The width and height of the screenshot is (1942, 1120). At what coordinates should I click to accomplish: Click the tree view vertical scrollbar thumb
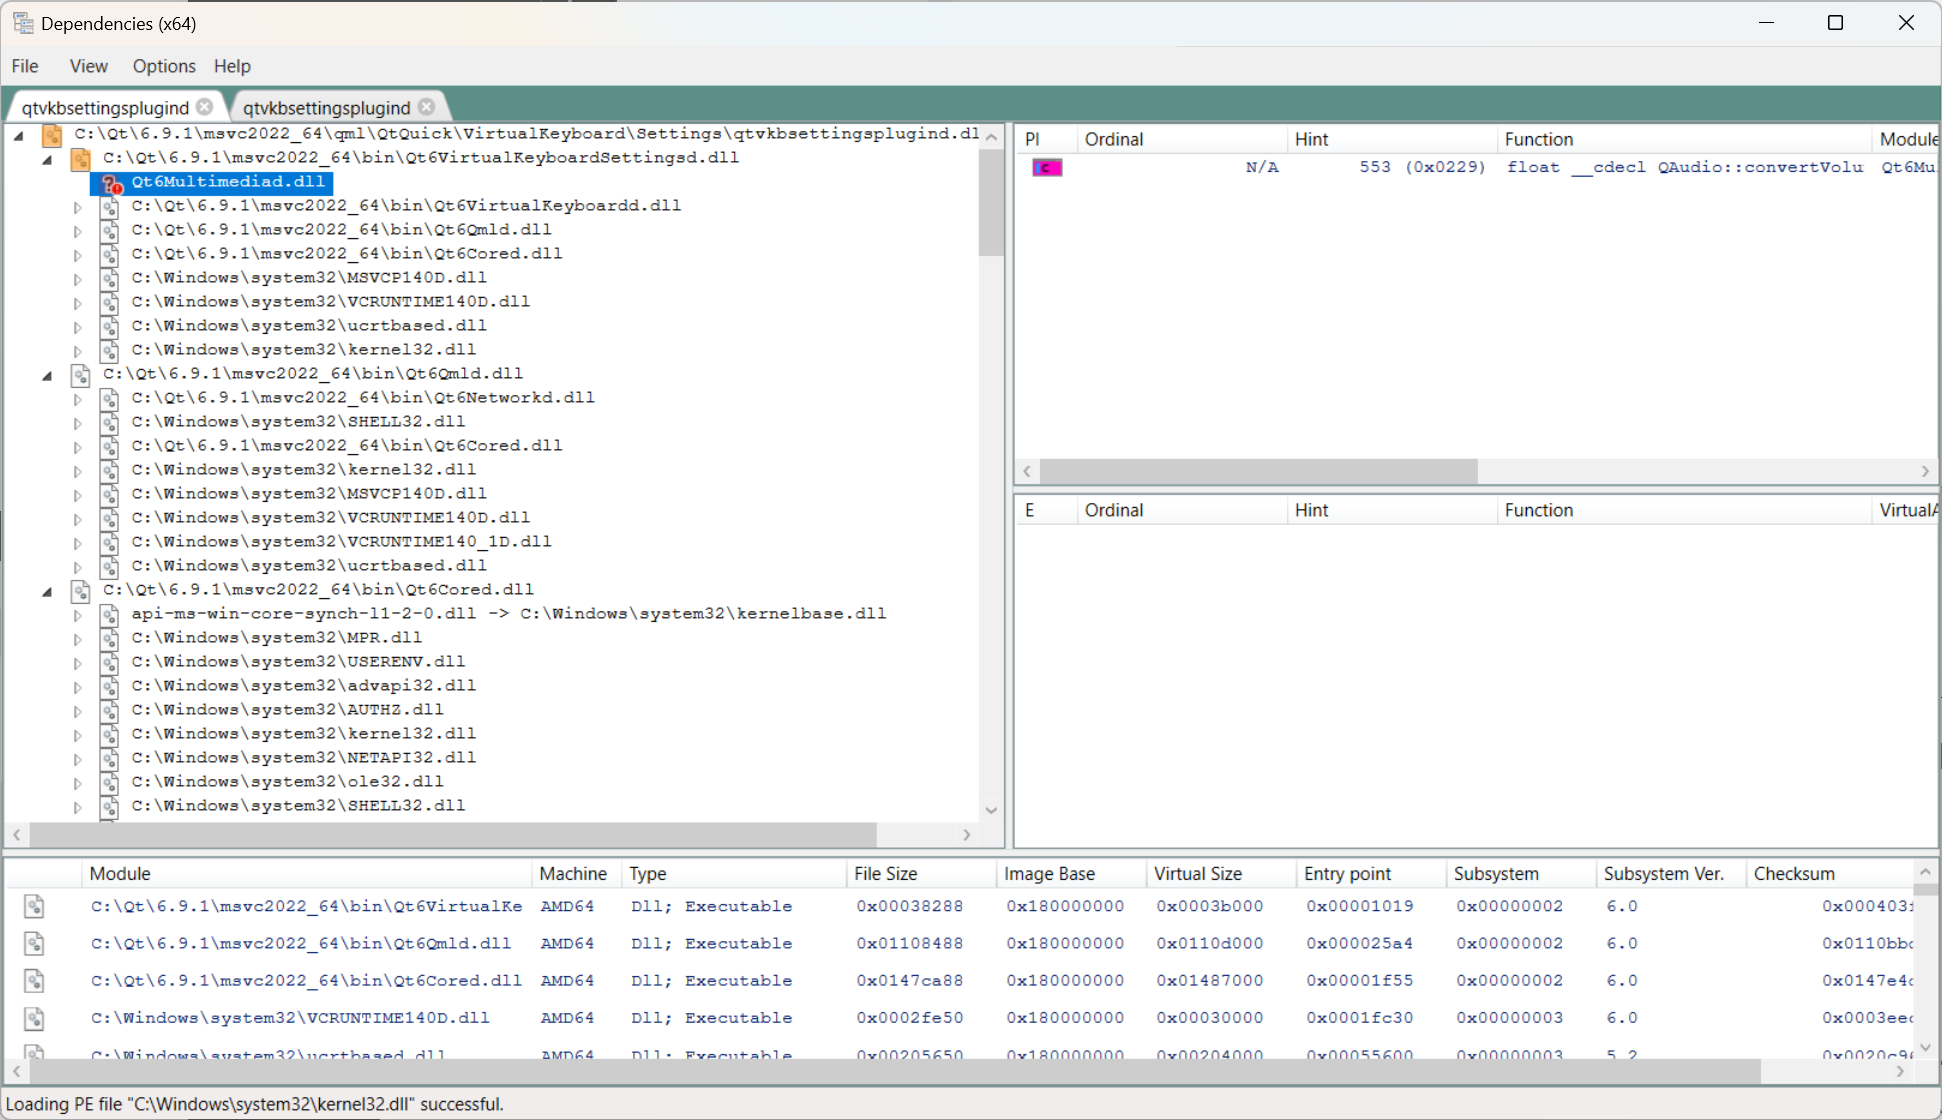[990, 202]
